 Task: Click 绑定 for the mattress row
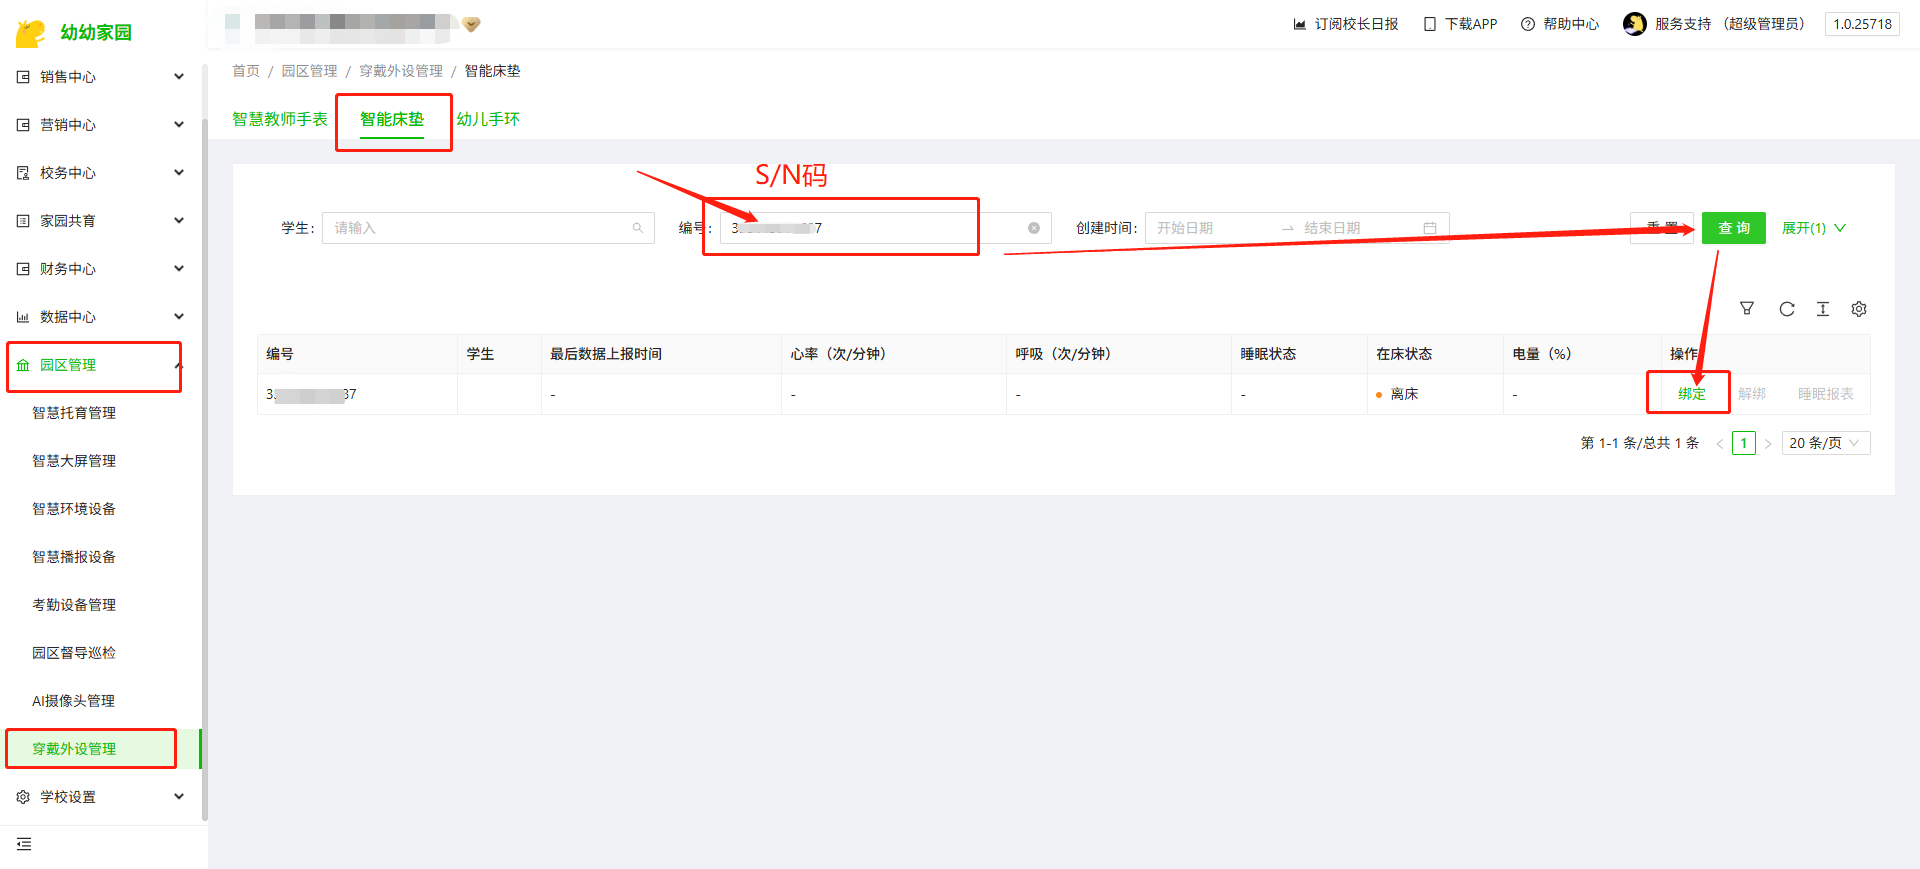tap(1691, 394)
